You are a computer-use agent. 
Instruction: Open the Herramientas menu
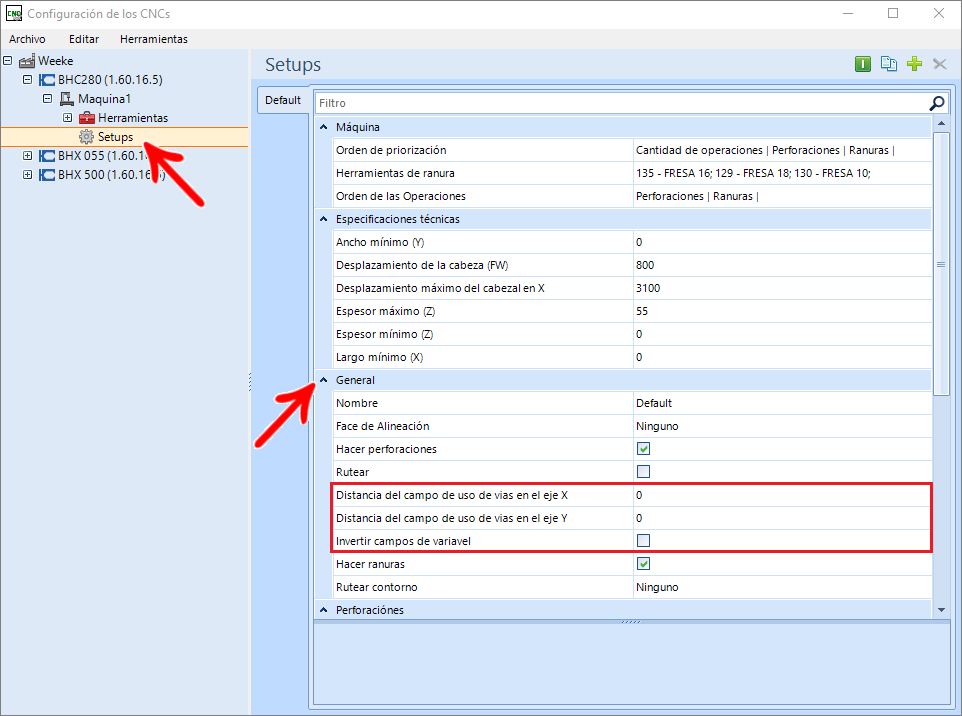pyautogui.click(x=154, y=39)
